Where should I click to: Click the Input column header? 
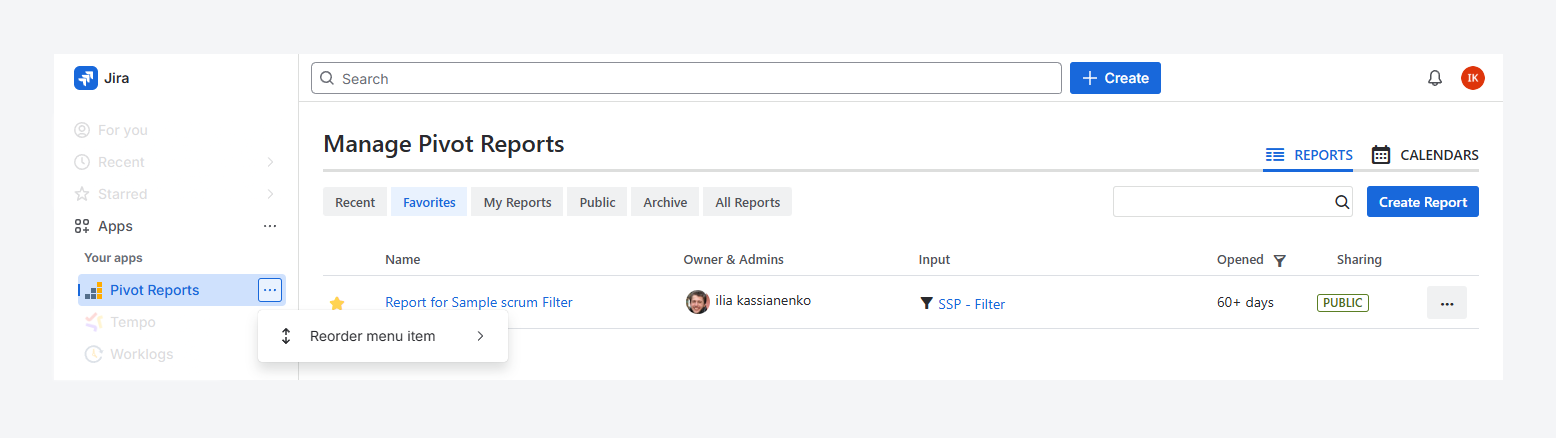coord(934,260)
